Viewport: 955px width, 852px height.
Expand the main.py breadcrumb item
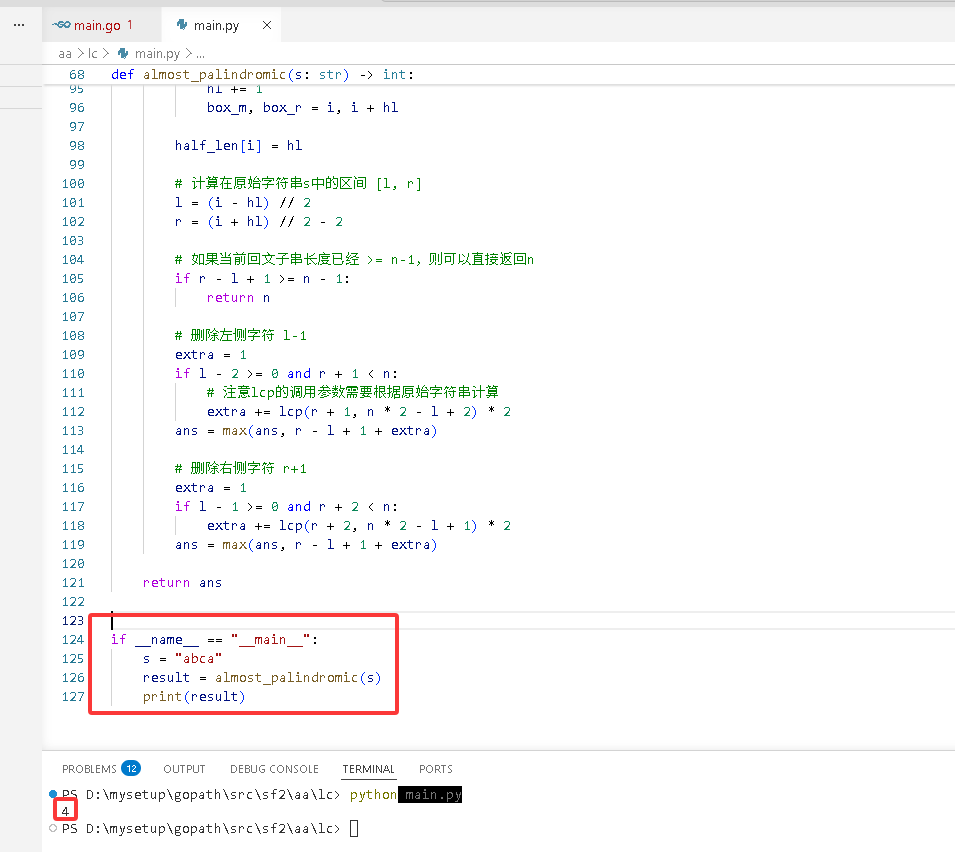tap(157, 54)
